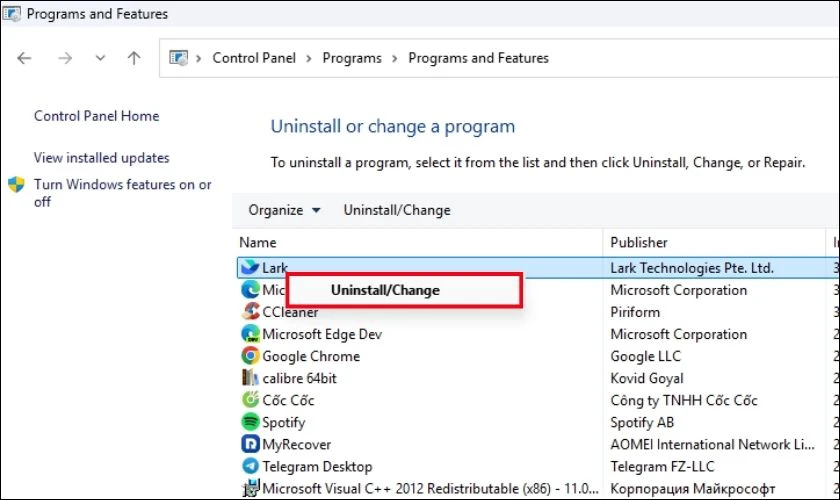Select the Cốc Cốc entry
Screen dimensions: 840x500
[288, 400]
